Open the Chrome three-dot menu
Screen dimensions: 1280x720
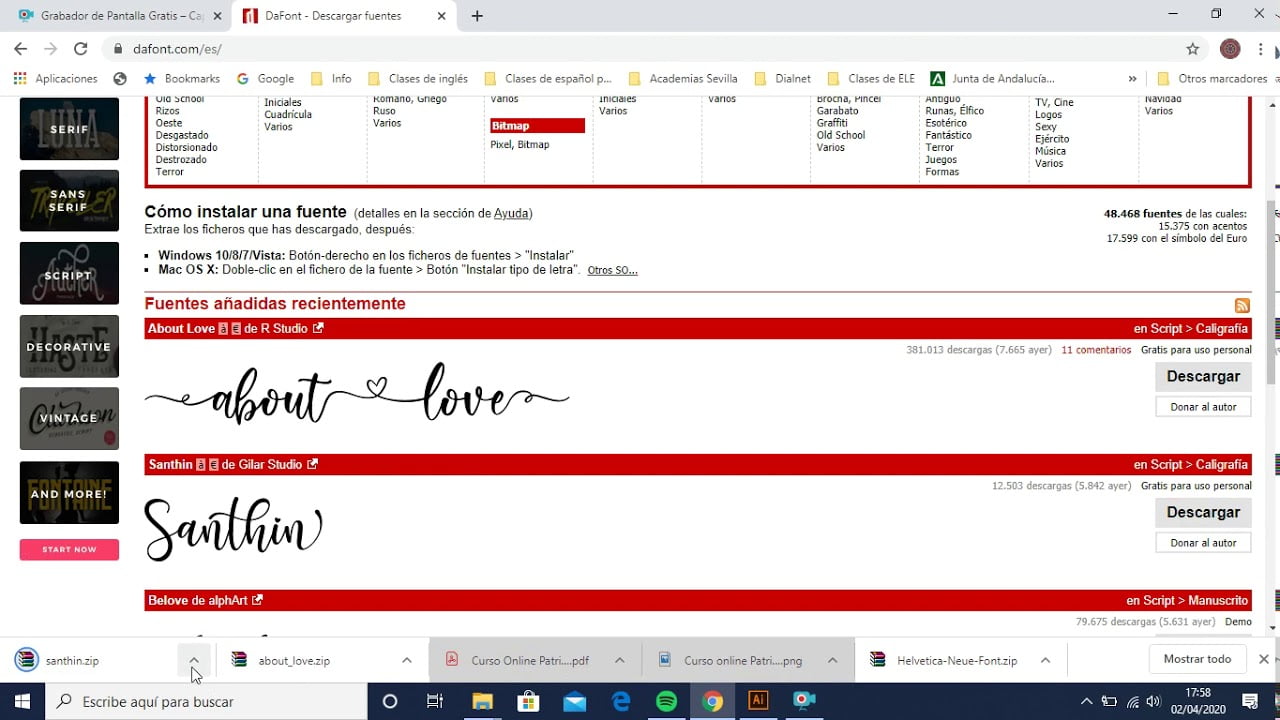click(1263, 48)
